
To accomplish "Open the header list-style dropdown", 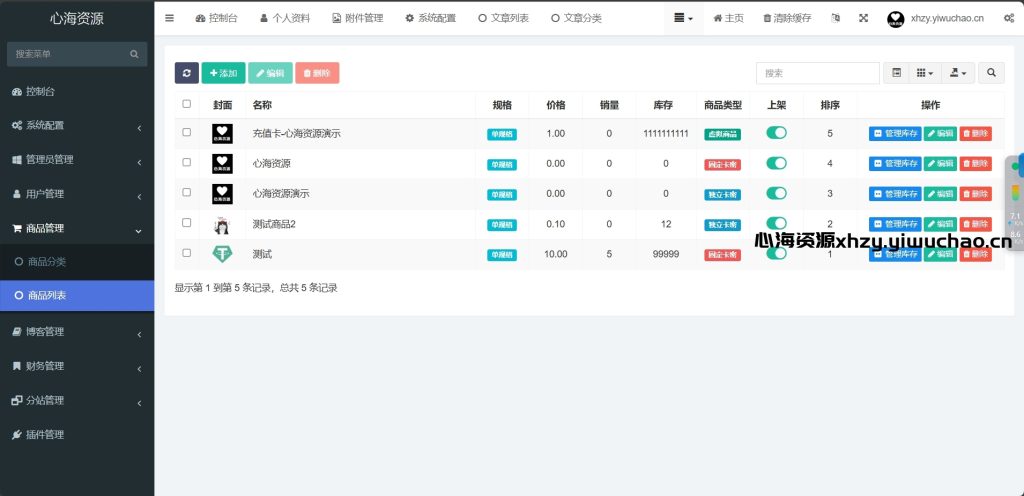I will [684, 18].
